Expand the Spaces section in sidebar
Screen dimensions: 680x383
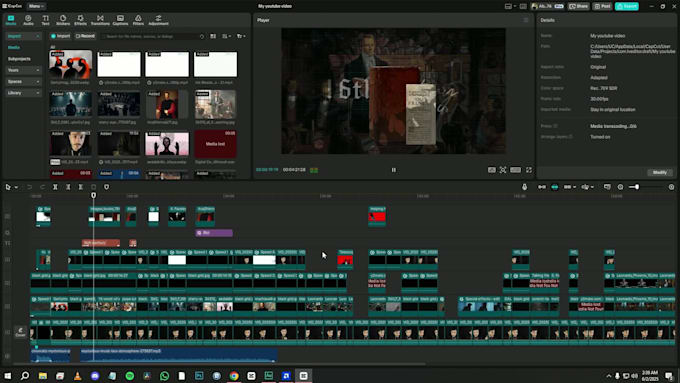[x=23, y=81]
